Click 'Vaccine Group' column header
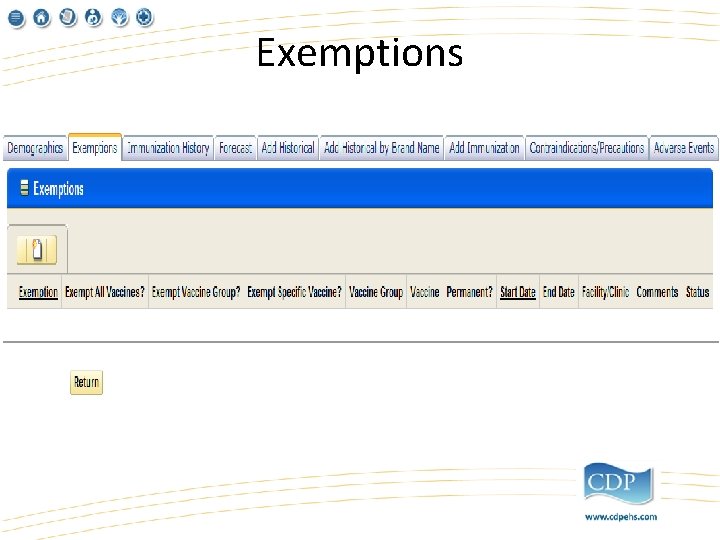Screen dimensions: 720x540 pos(376,292)
